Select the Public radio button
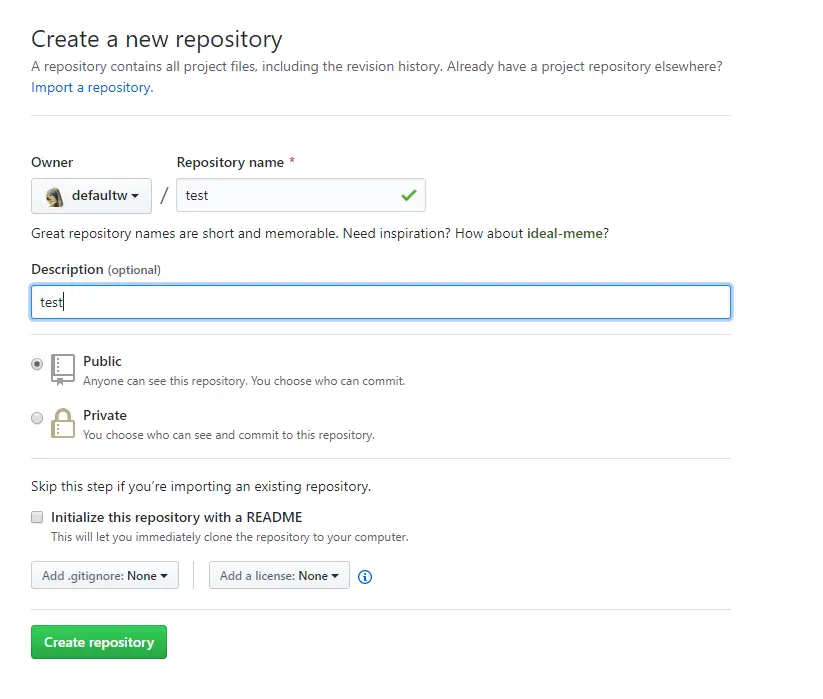The image size is (823, 699). coord(37,365)
